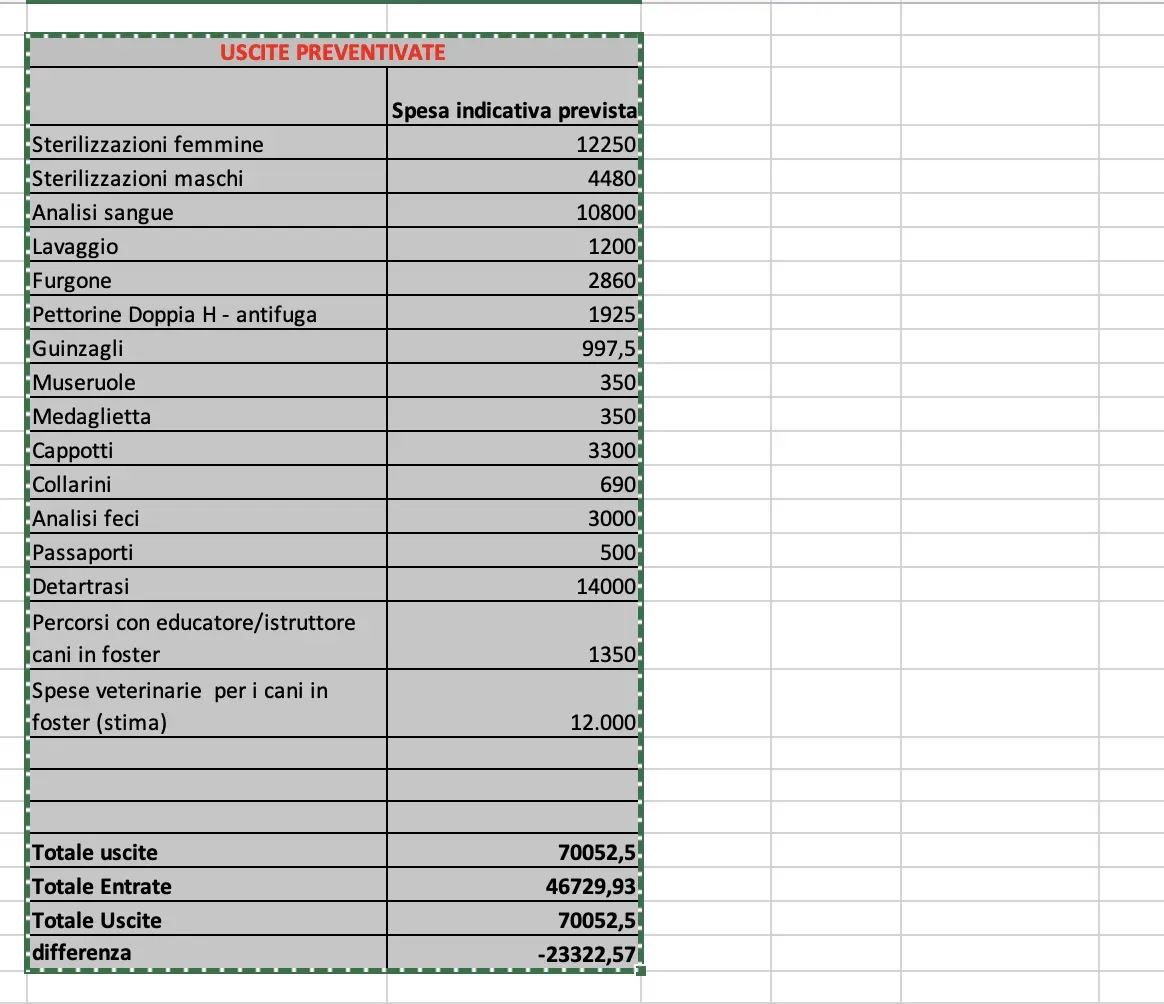1164x1004 pixels.
Task: Click the 46729,93 total income cell
Action: (512, 886)
